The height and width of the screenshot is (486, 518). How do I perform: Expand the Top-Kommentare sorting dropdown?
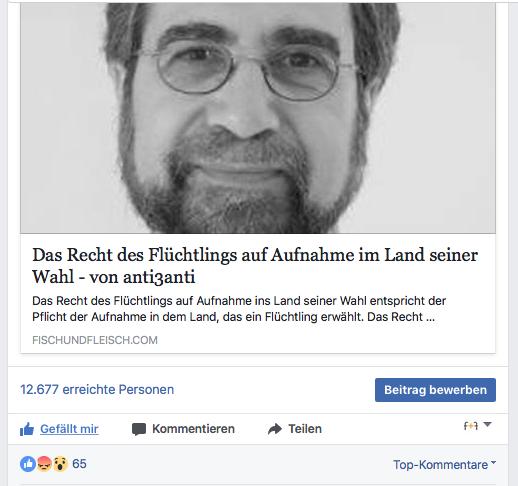[444, 464]
